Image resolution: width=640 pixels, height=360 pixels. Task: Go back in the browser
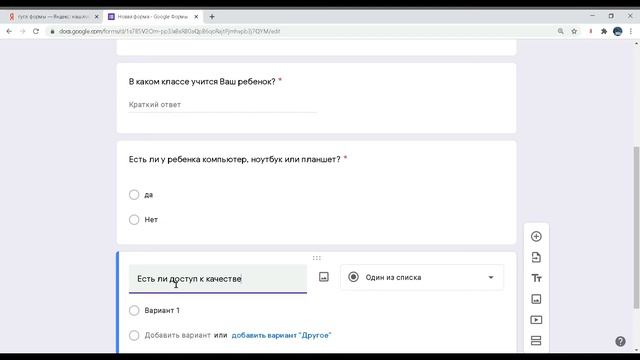[9, 31]
